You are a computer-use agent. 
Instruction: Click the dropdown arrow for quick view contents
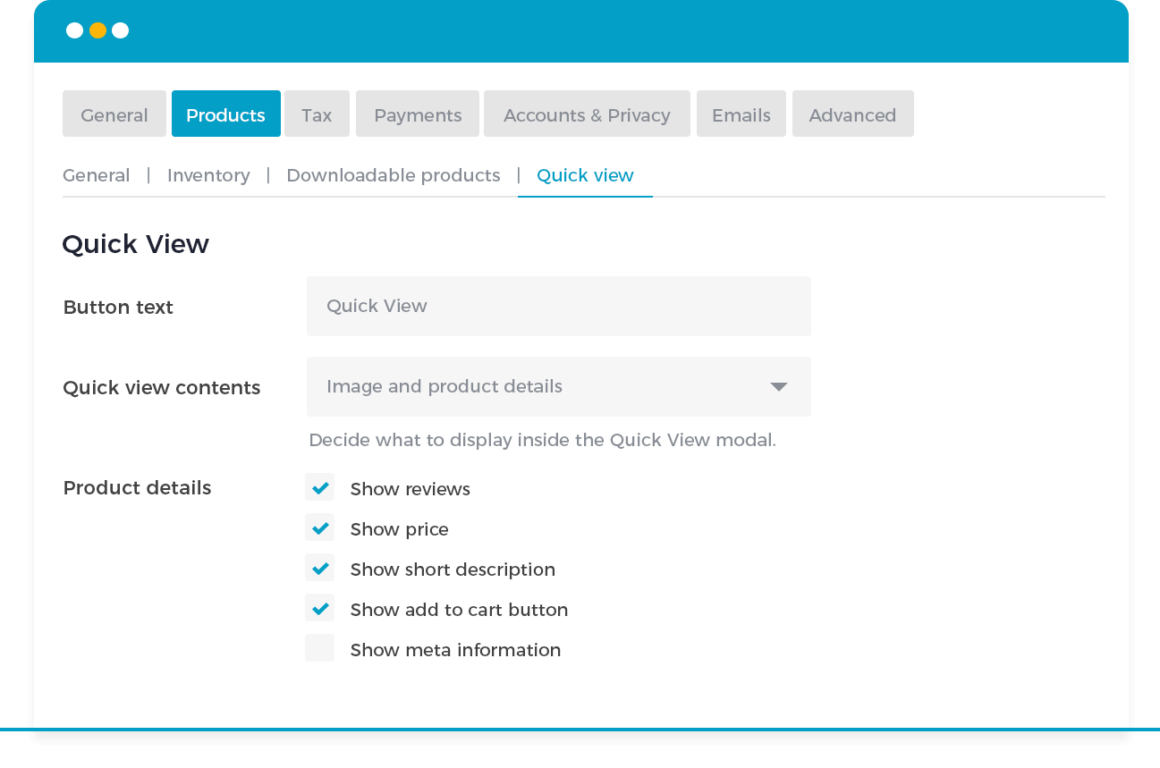tap(778, 387)
